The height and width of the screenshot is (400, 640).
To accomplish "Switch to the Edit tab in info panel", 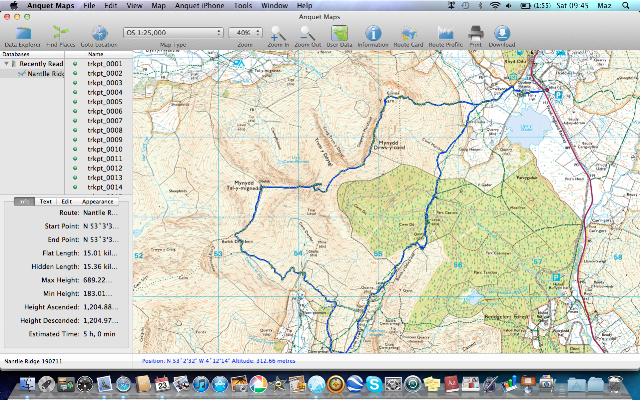I will point(67,201).
